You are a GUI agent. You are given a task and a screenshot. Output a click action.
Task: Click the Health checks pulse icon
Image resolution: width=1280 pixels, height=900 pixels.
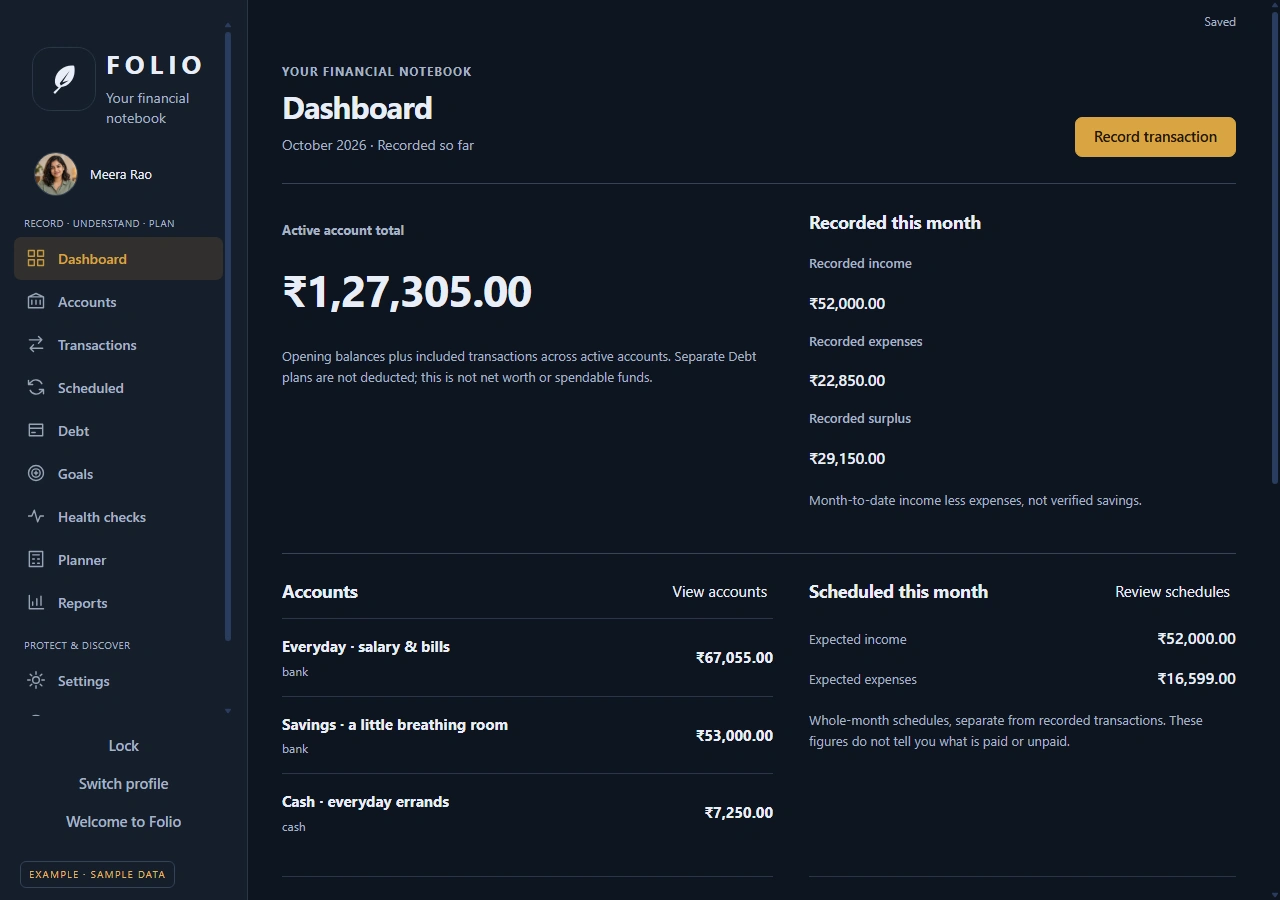[x=36, y=517]
